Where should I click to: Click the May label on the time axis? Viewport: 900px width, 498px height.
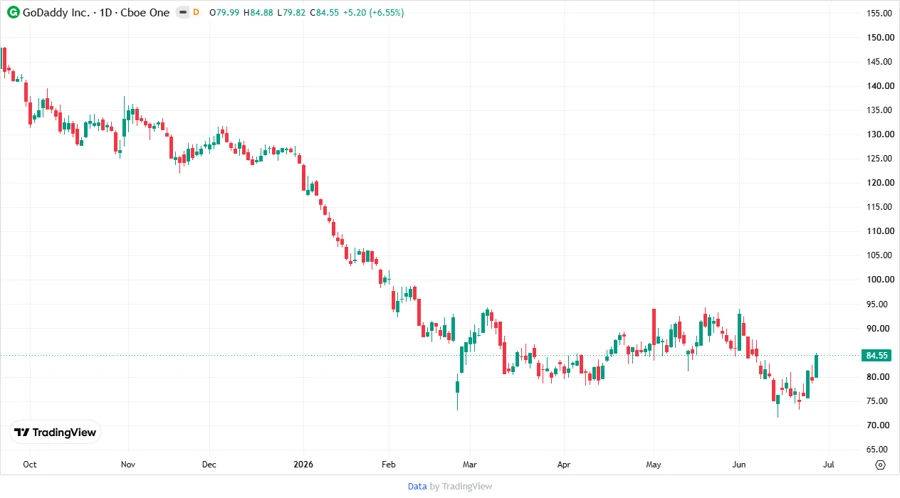tap(653, 464)
